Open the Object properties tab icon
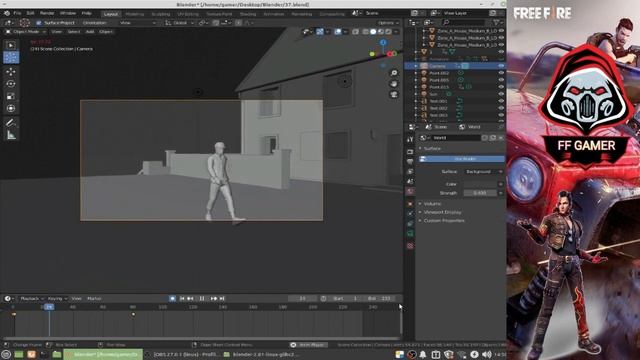This screenshot has width=640, height=360. [x=410, y=203]
